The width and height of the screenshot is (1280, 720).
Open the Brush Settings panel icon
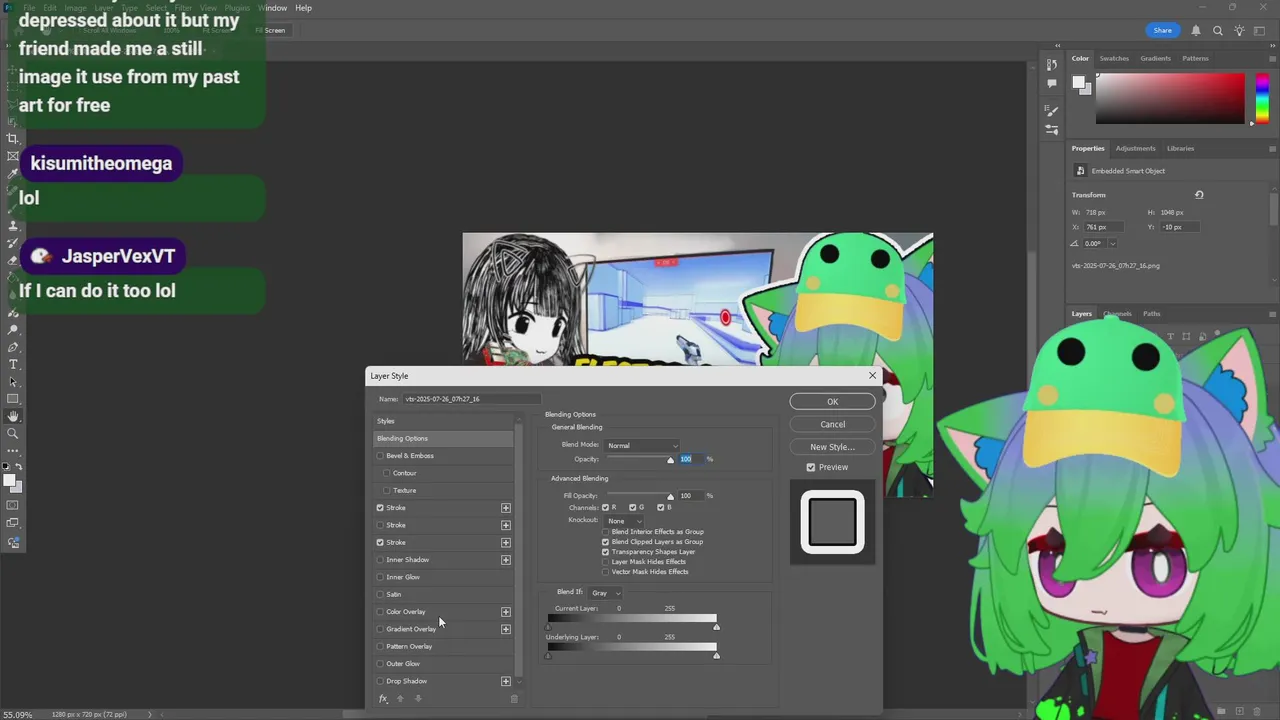pyautogui.click(x=1051, y=130)
